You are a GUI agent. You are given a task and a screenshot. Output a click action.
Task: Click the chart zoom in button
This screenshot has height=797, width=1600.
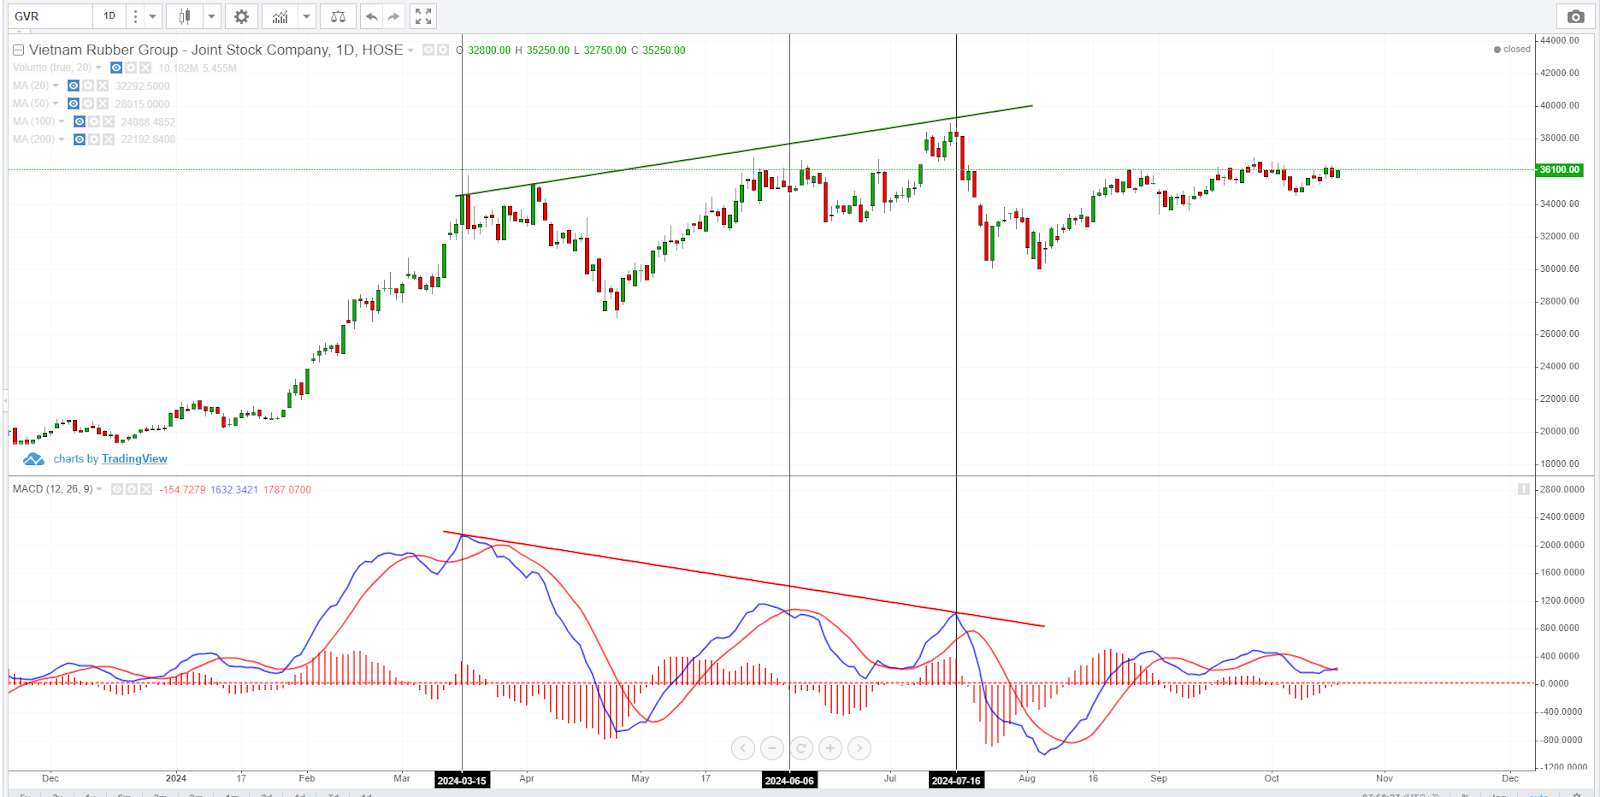coord(830,748)
